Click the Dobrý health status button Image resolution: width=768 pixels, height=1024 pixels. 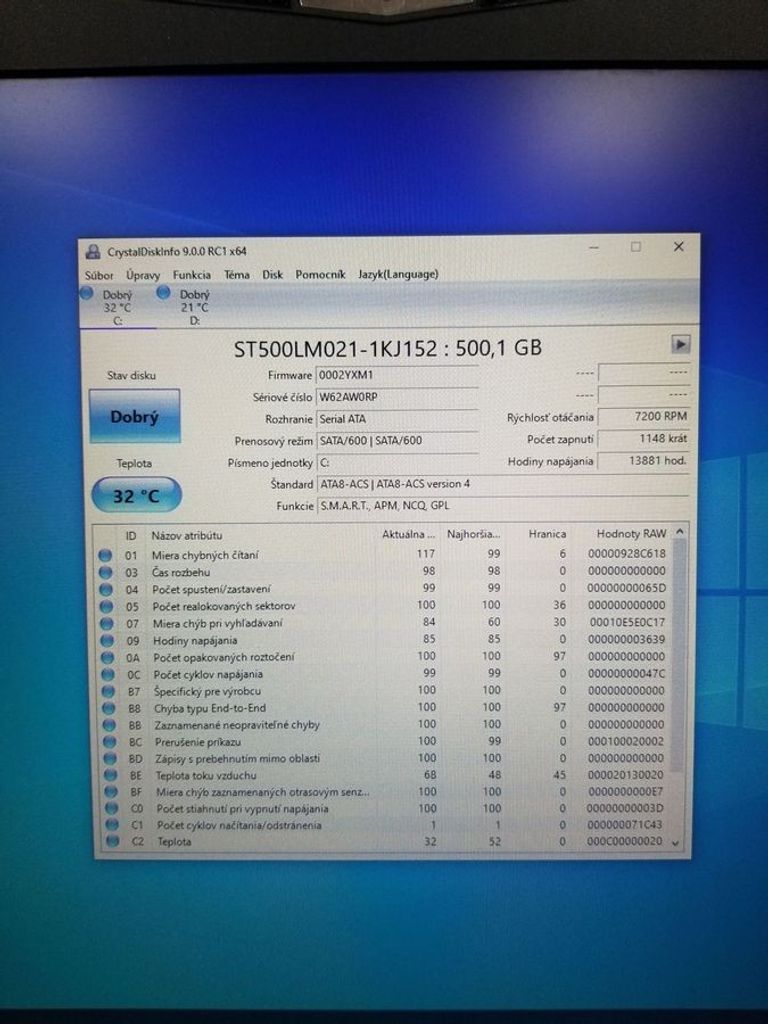tap(135, 417)
